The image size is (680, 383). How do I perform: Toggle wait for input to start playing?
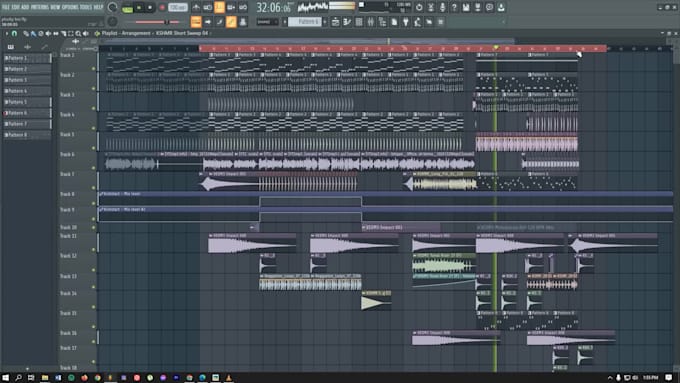click(x=208, y=7)
